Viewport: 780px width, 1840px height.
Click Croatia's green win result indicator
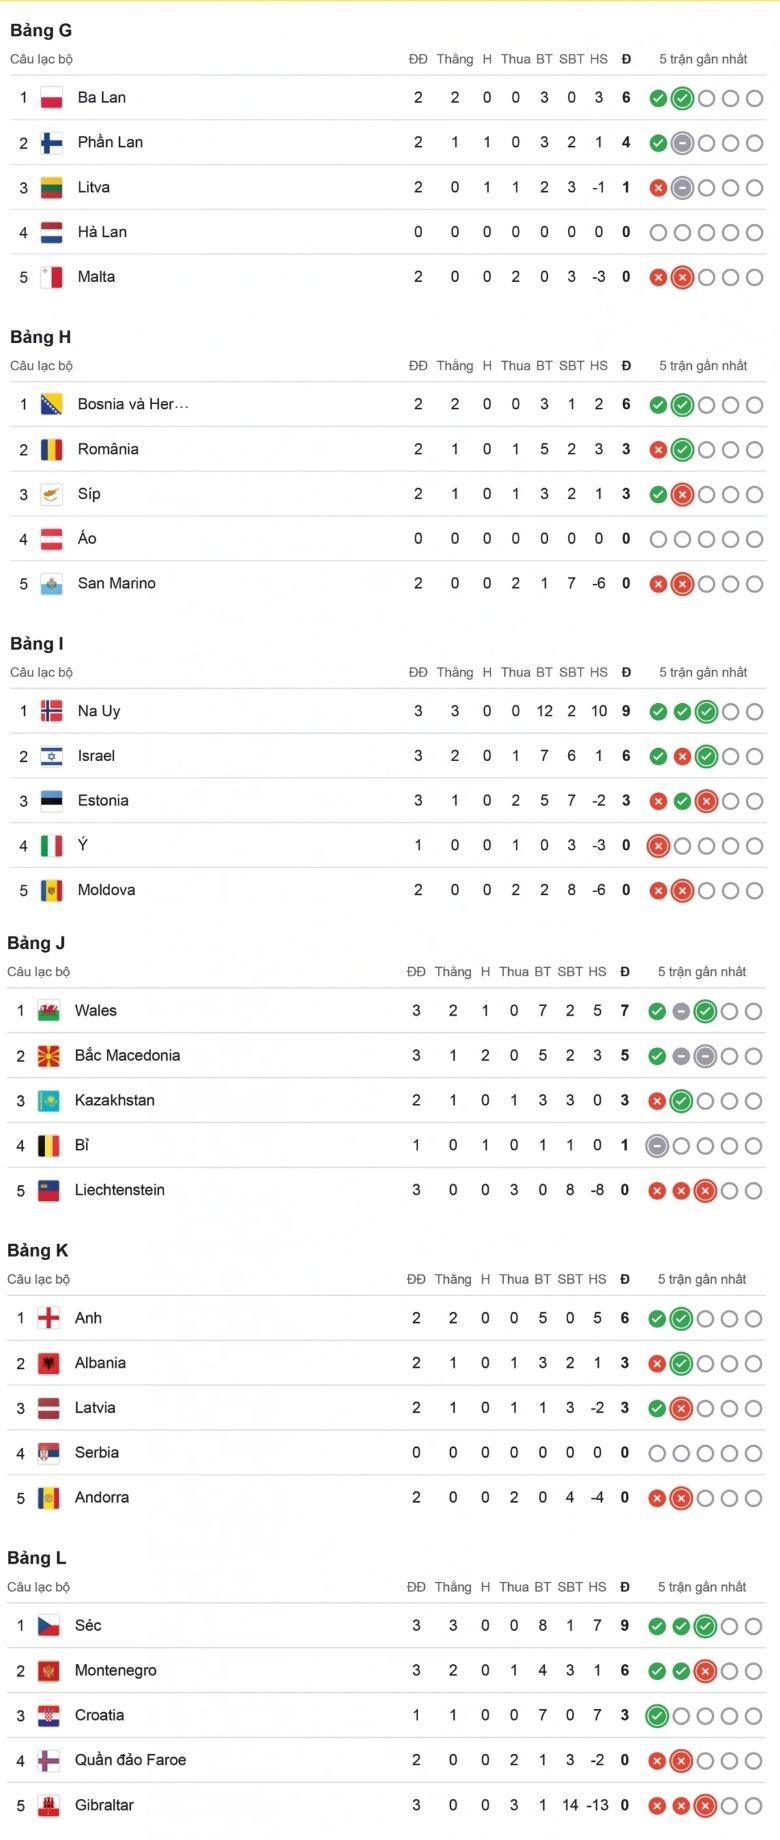(657, 1716)
